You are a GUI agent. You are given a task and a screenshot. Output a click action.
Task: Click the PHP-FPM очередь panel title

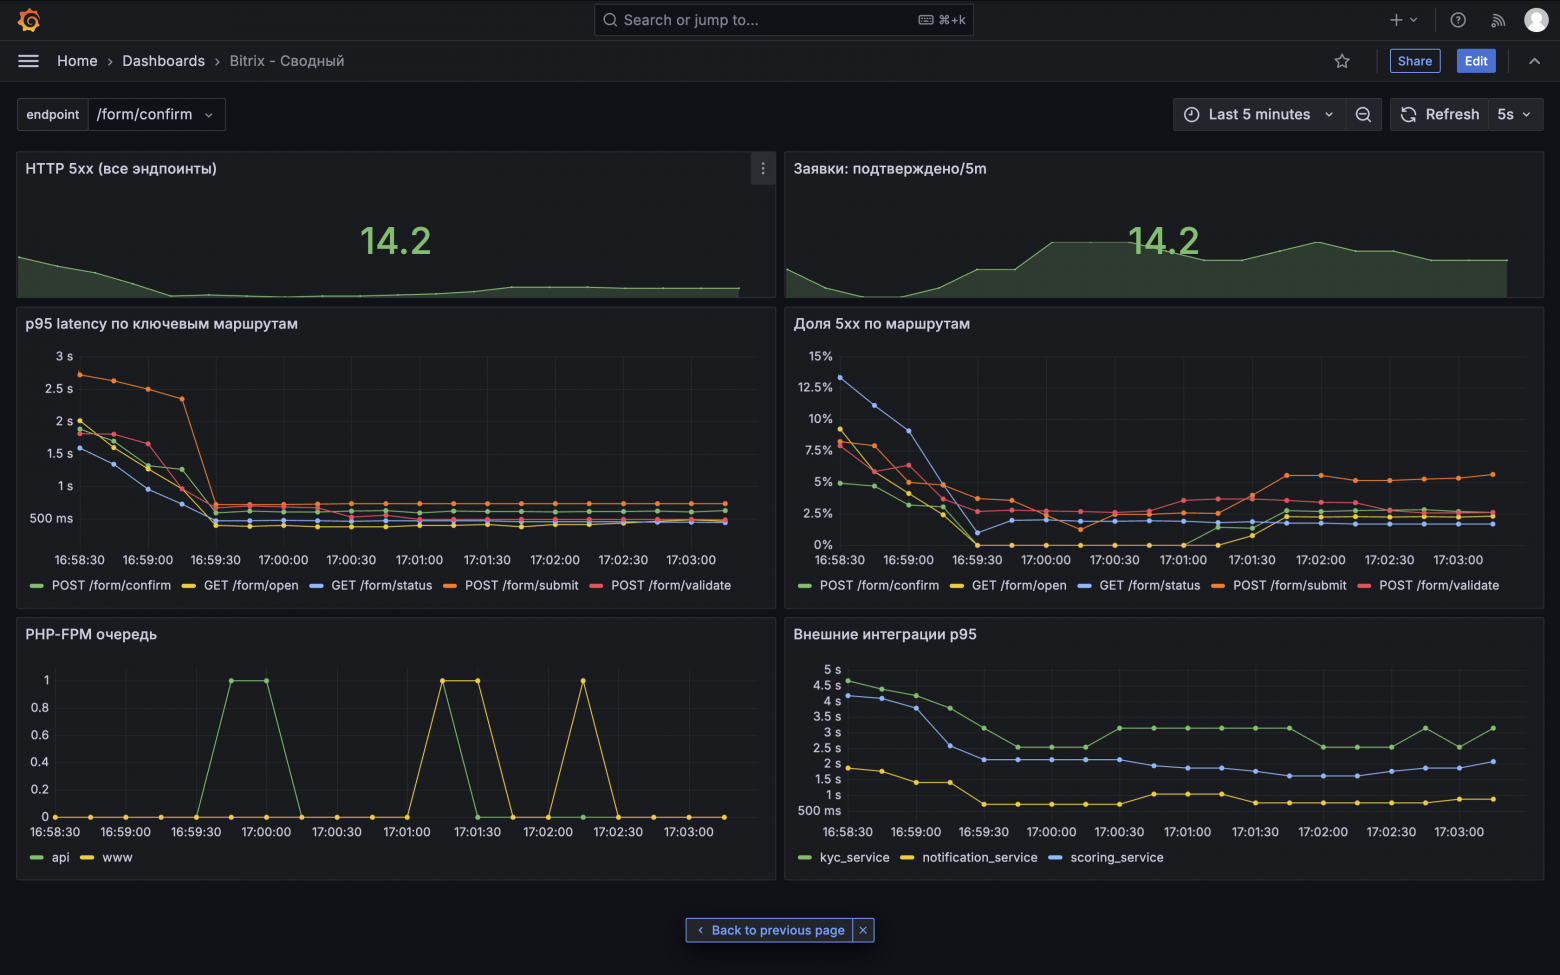91,634
